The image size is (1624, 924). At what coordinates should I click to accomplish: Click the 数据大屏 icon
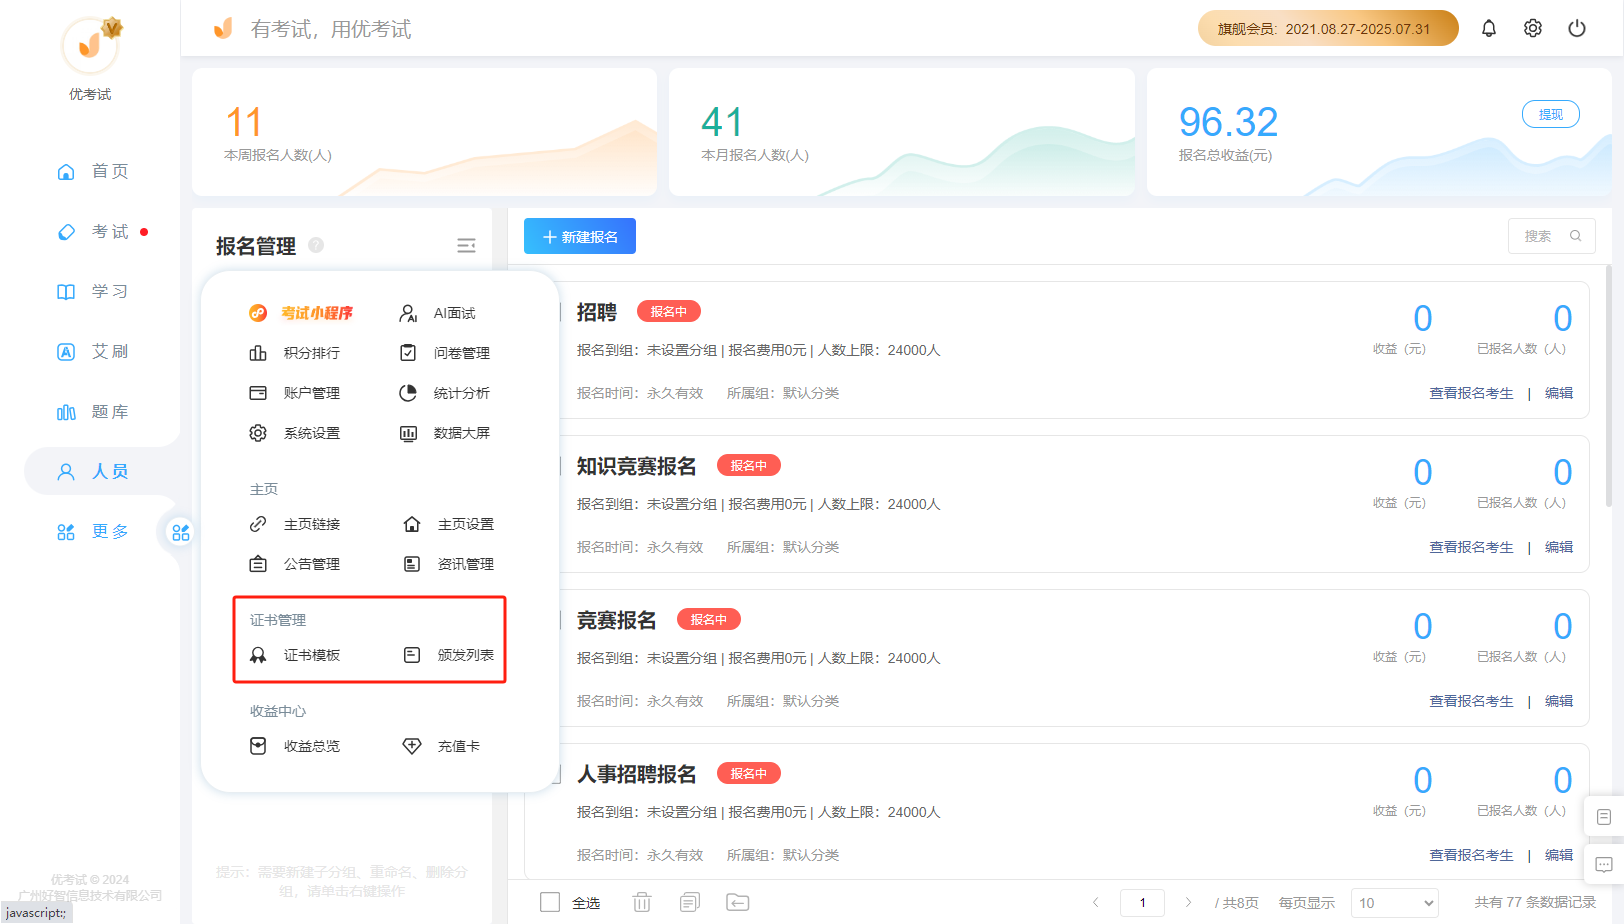(x=408, y=433)
